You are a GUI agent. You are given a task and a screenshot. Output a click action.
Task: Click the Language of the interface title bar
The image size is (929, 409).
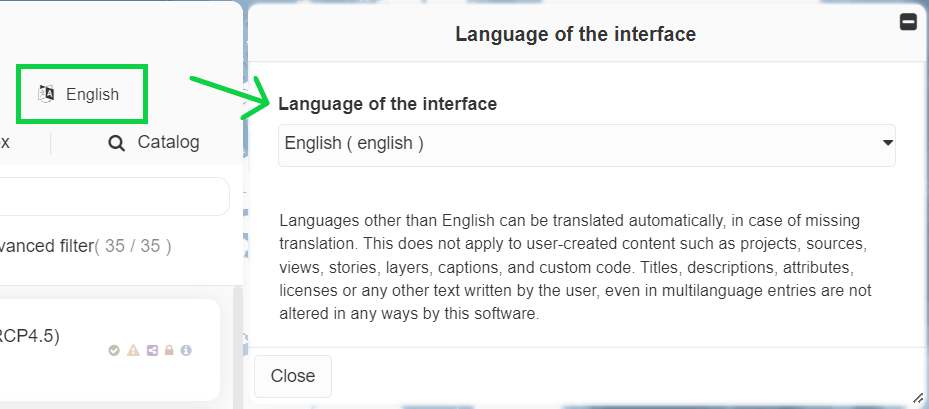pyautogui.click(x=575, y=34)
